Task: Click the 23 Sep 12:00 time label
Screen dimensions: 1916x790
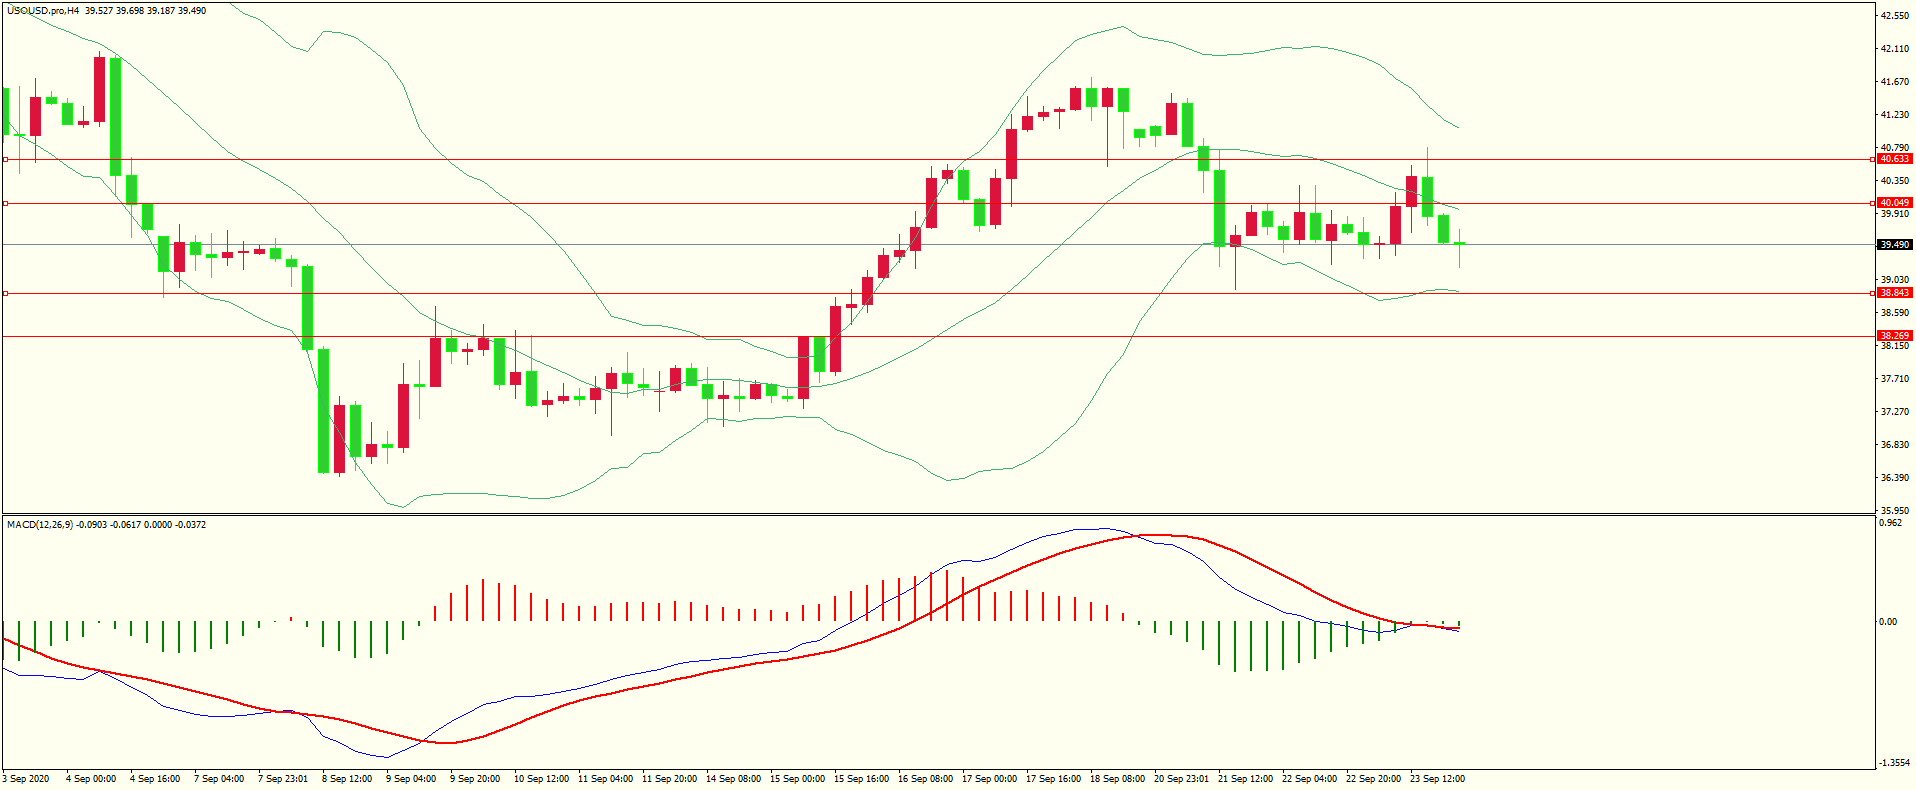Action: (1437, 779)
